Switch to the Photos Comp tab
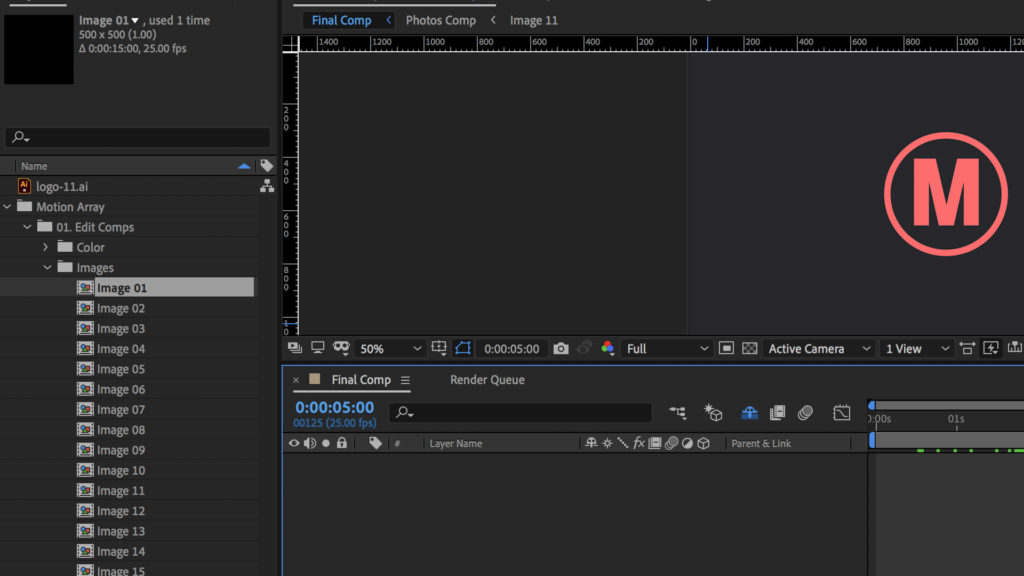1024x576 pixels. click(440, 20)
